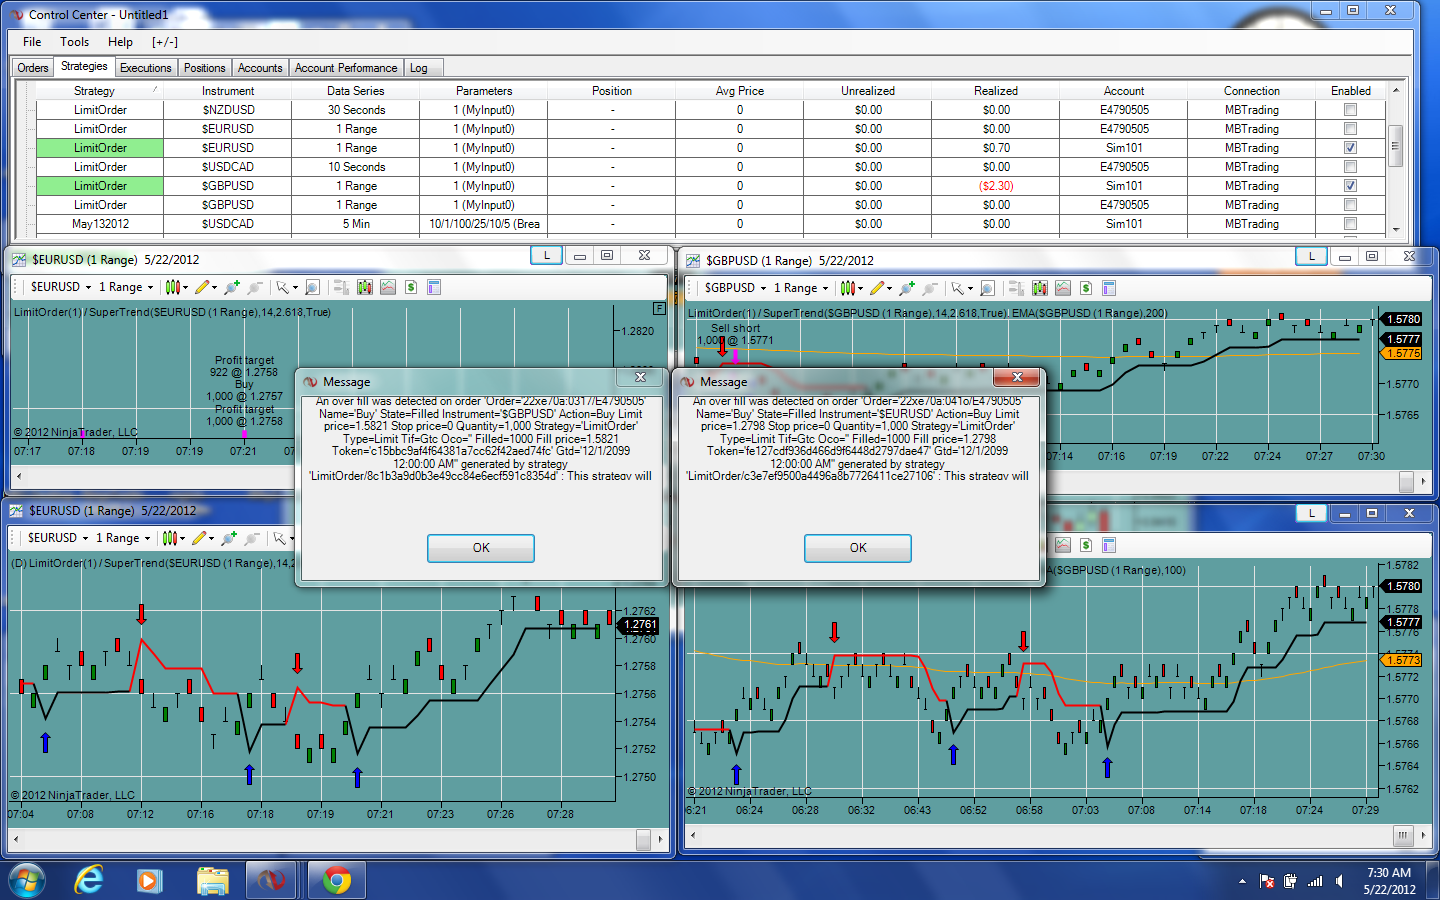The image size is (1440, 900).
Task: Open chart trader icon in top EURUSD chart
Action: tap(341, 287)
